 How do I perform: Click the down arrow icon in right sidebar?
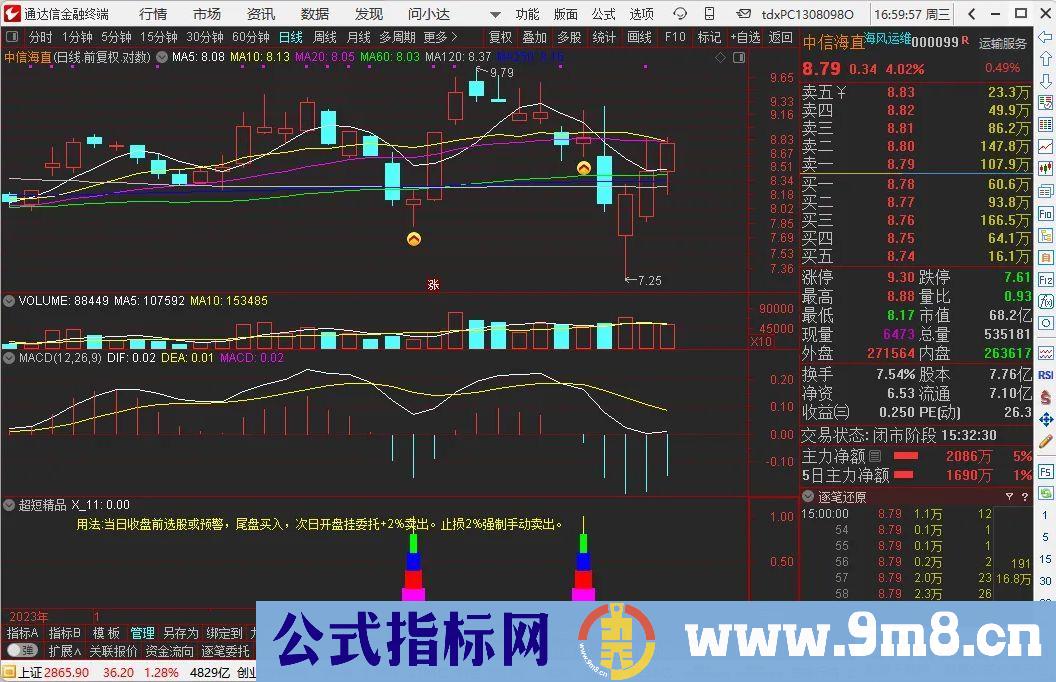point(1045,81)
